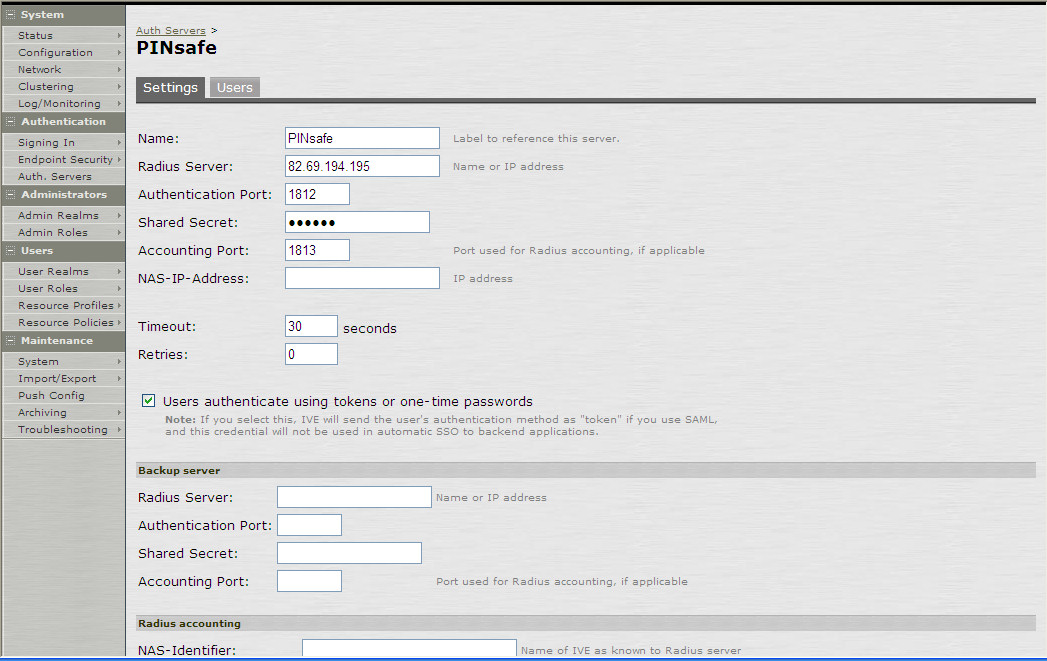Uncheck users authenticate using tokens option

(x=147, y=400)
